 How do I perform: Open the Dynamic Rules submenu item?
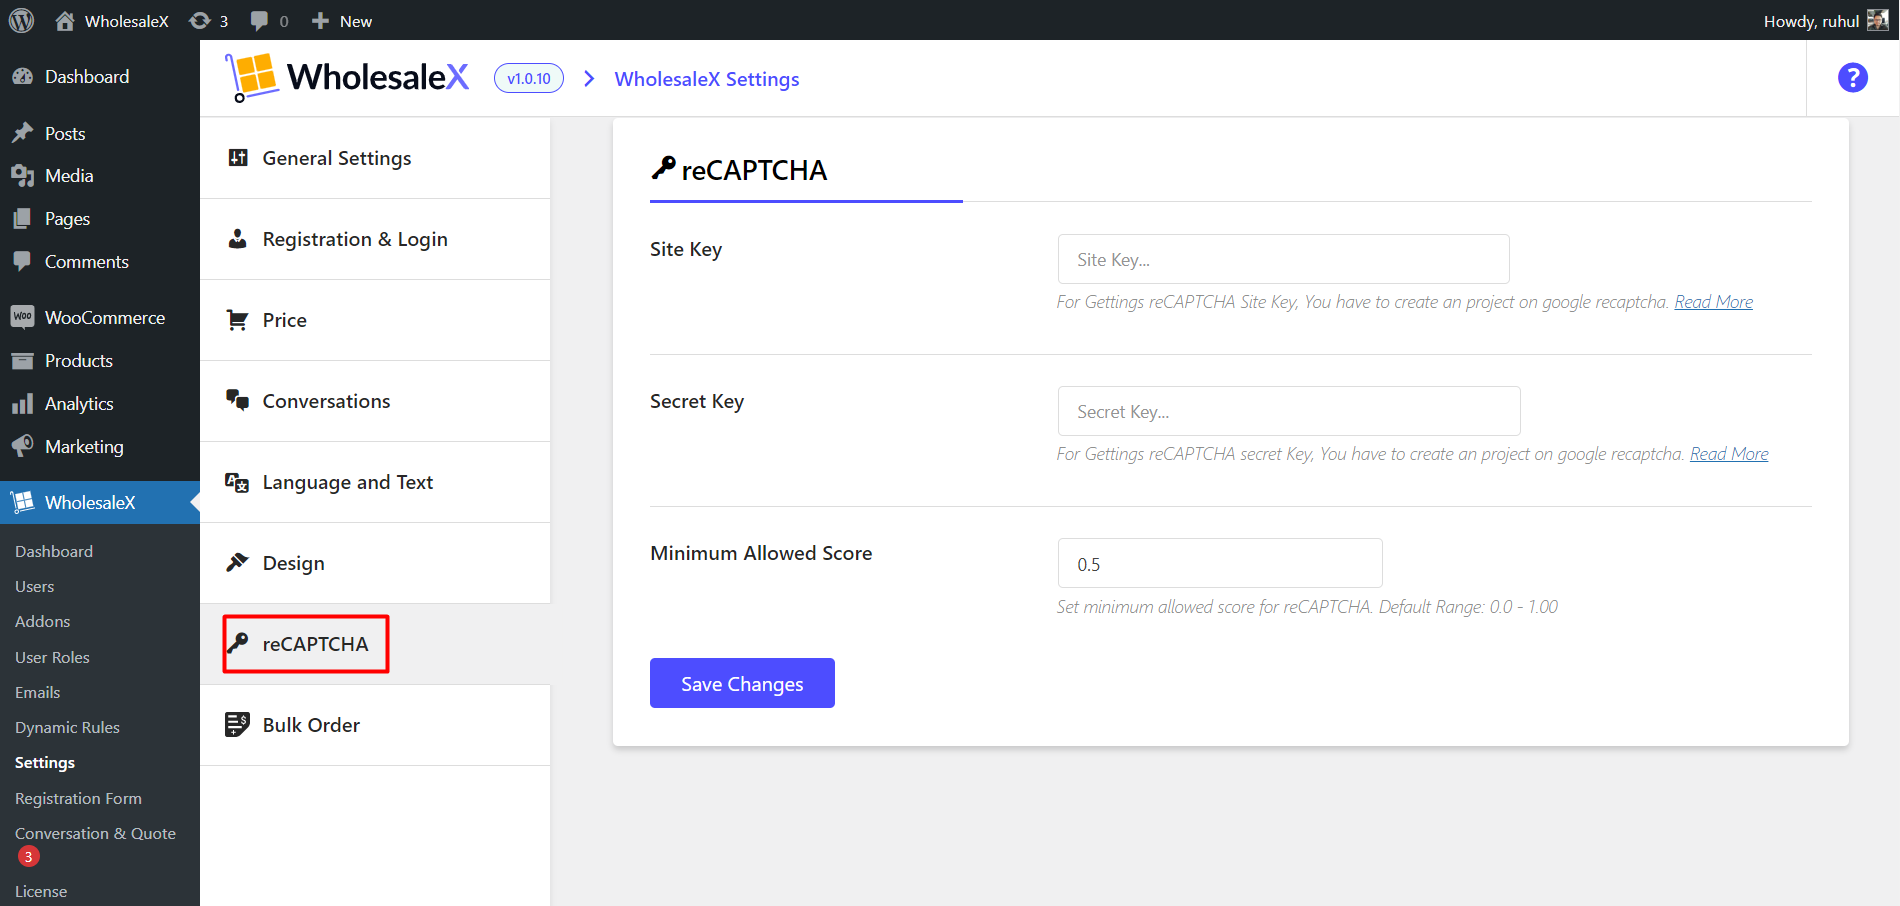(x=67, y=727)
